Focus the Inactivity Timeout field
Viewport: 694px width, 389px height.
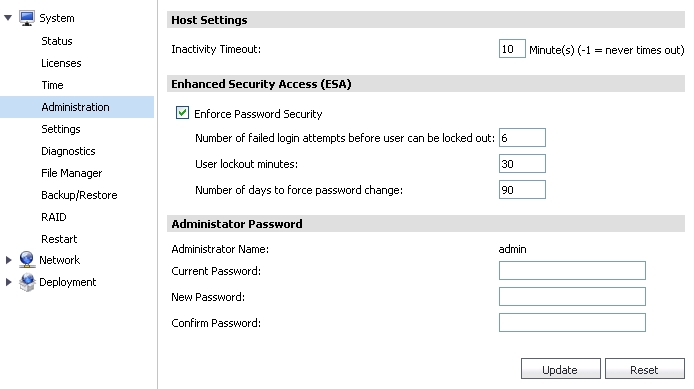pos(512,49)
